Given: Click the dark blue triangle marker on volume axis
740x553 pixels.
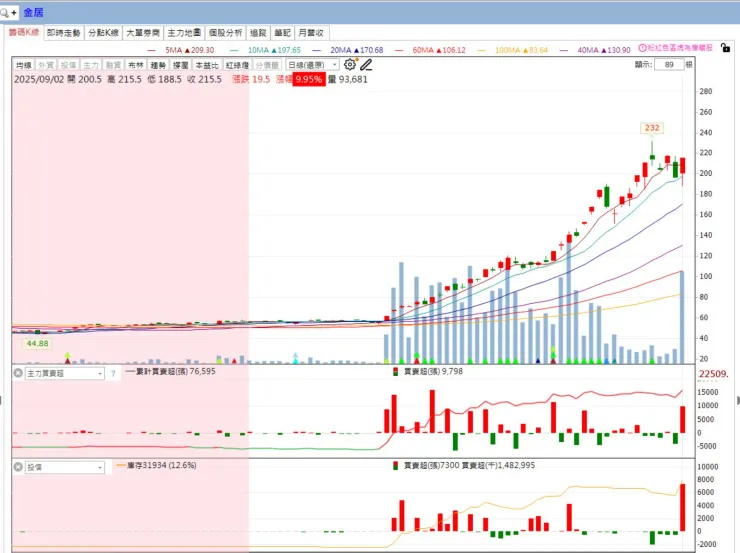Looking at the screenshot, I should pyautogui.click(x=538, y=361).
